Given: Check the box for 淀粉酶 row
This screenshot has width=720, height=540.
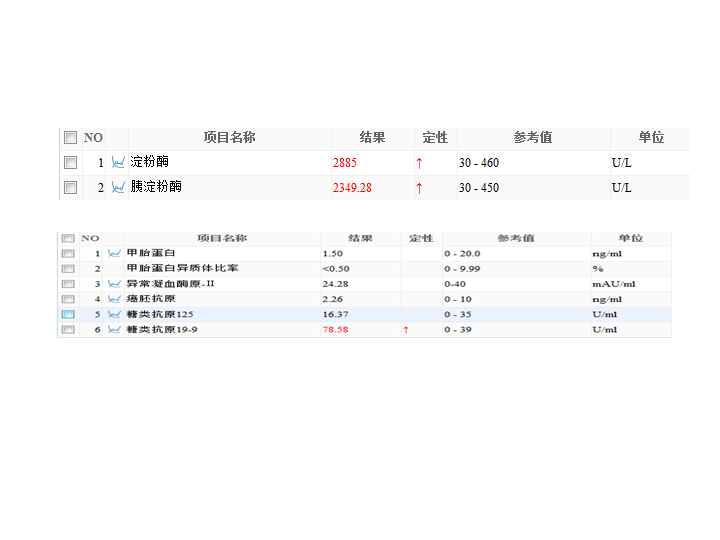Looking at the screenshot, I should tap(70, 163).
